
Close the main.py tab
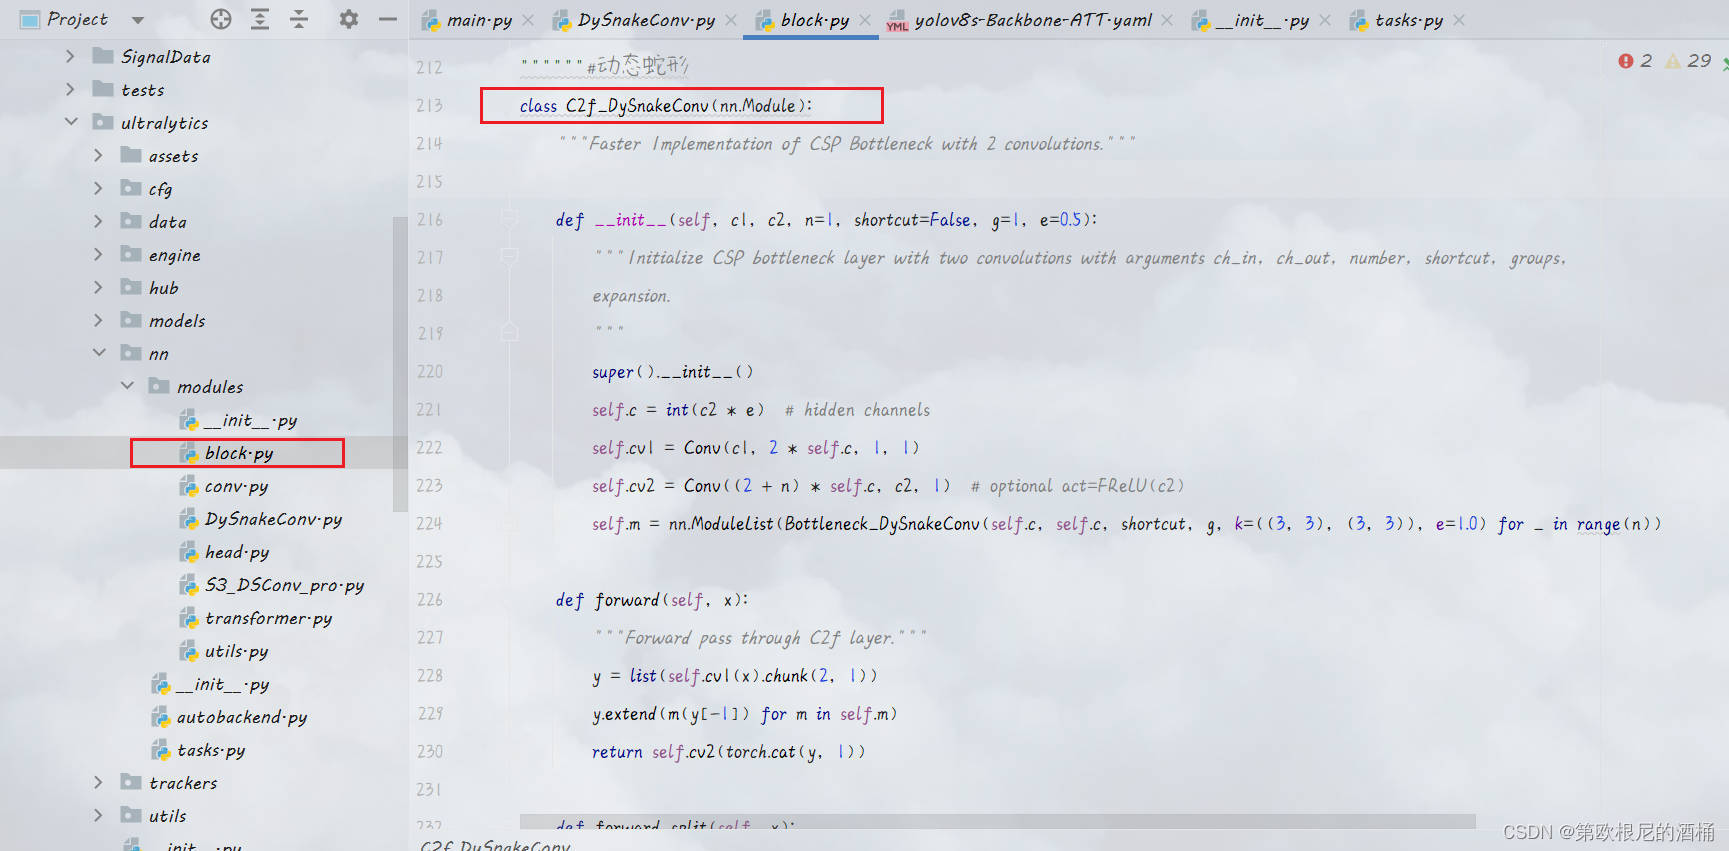[x=528, y=20]
